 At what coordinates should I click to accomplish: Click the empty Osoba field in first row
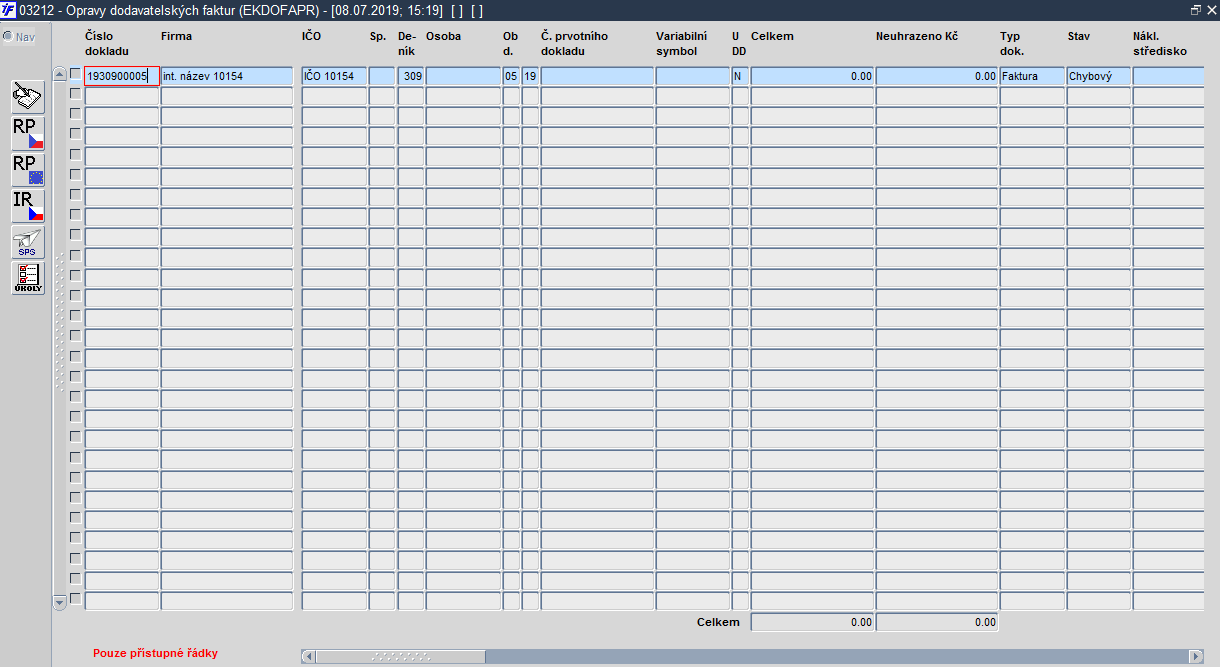(x=463, y=76)
